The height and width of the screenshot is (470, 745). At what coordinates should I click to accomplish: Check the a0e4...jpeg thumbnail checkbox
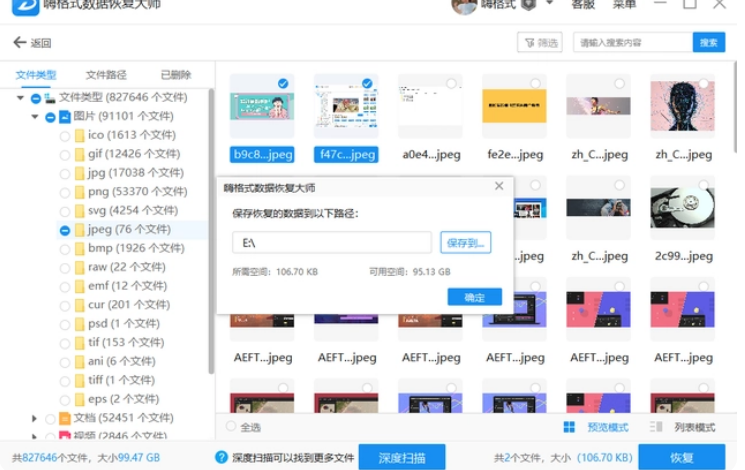point(451,84)
